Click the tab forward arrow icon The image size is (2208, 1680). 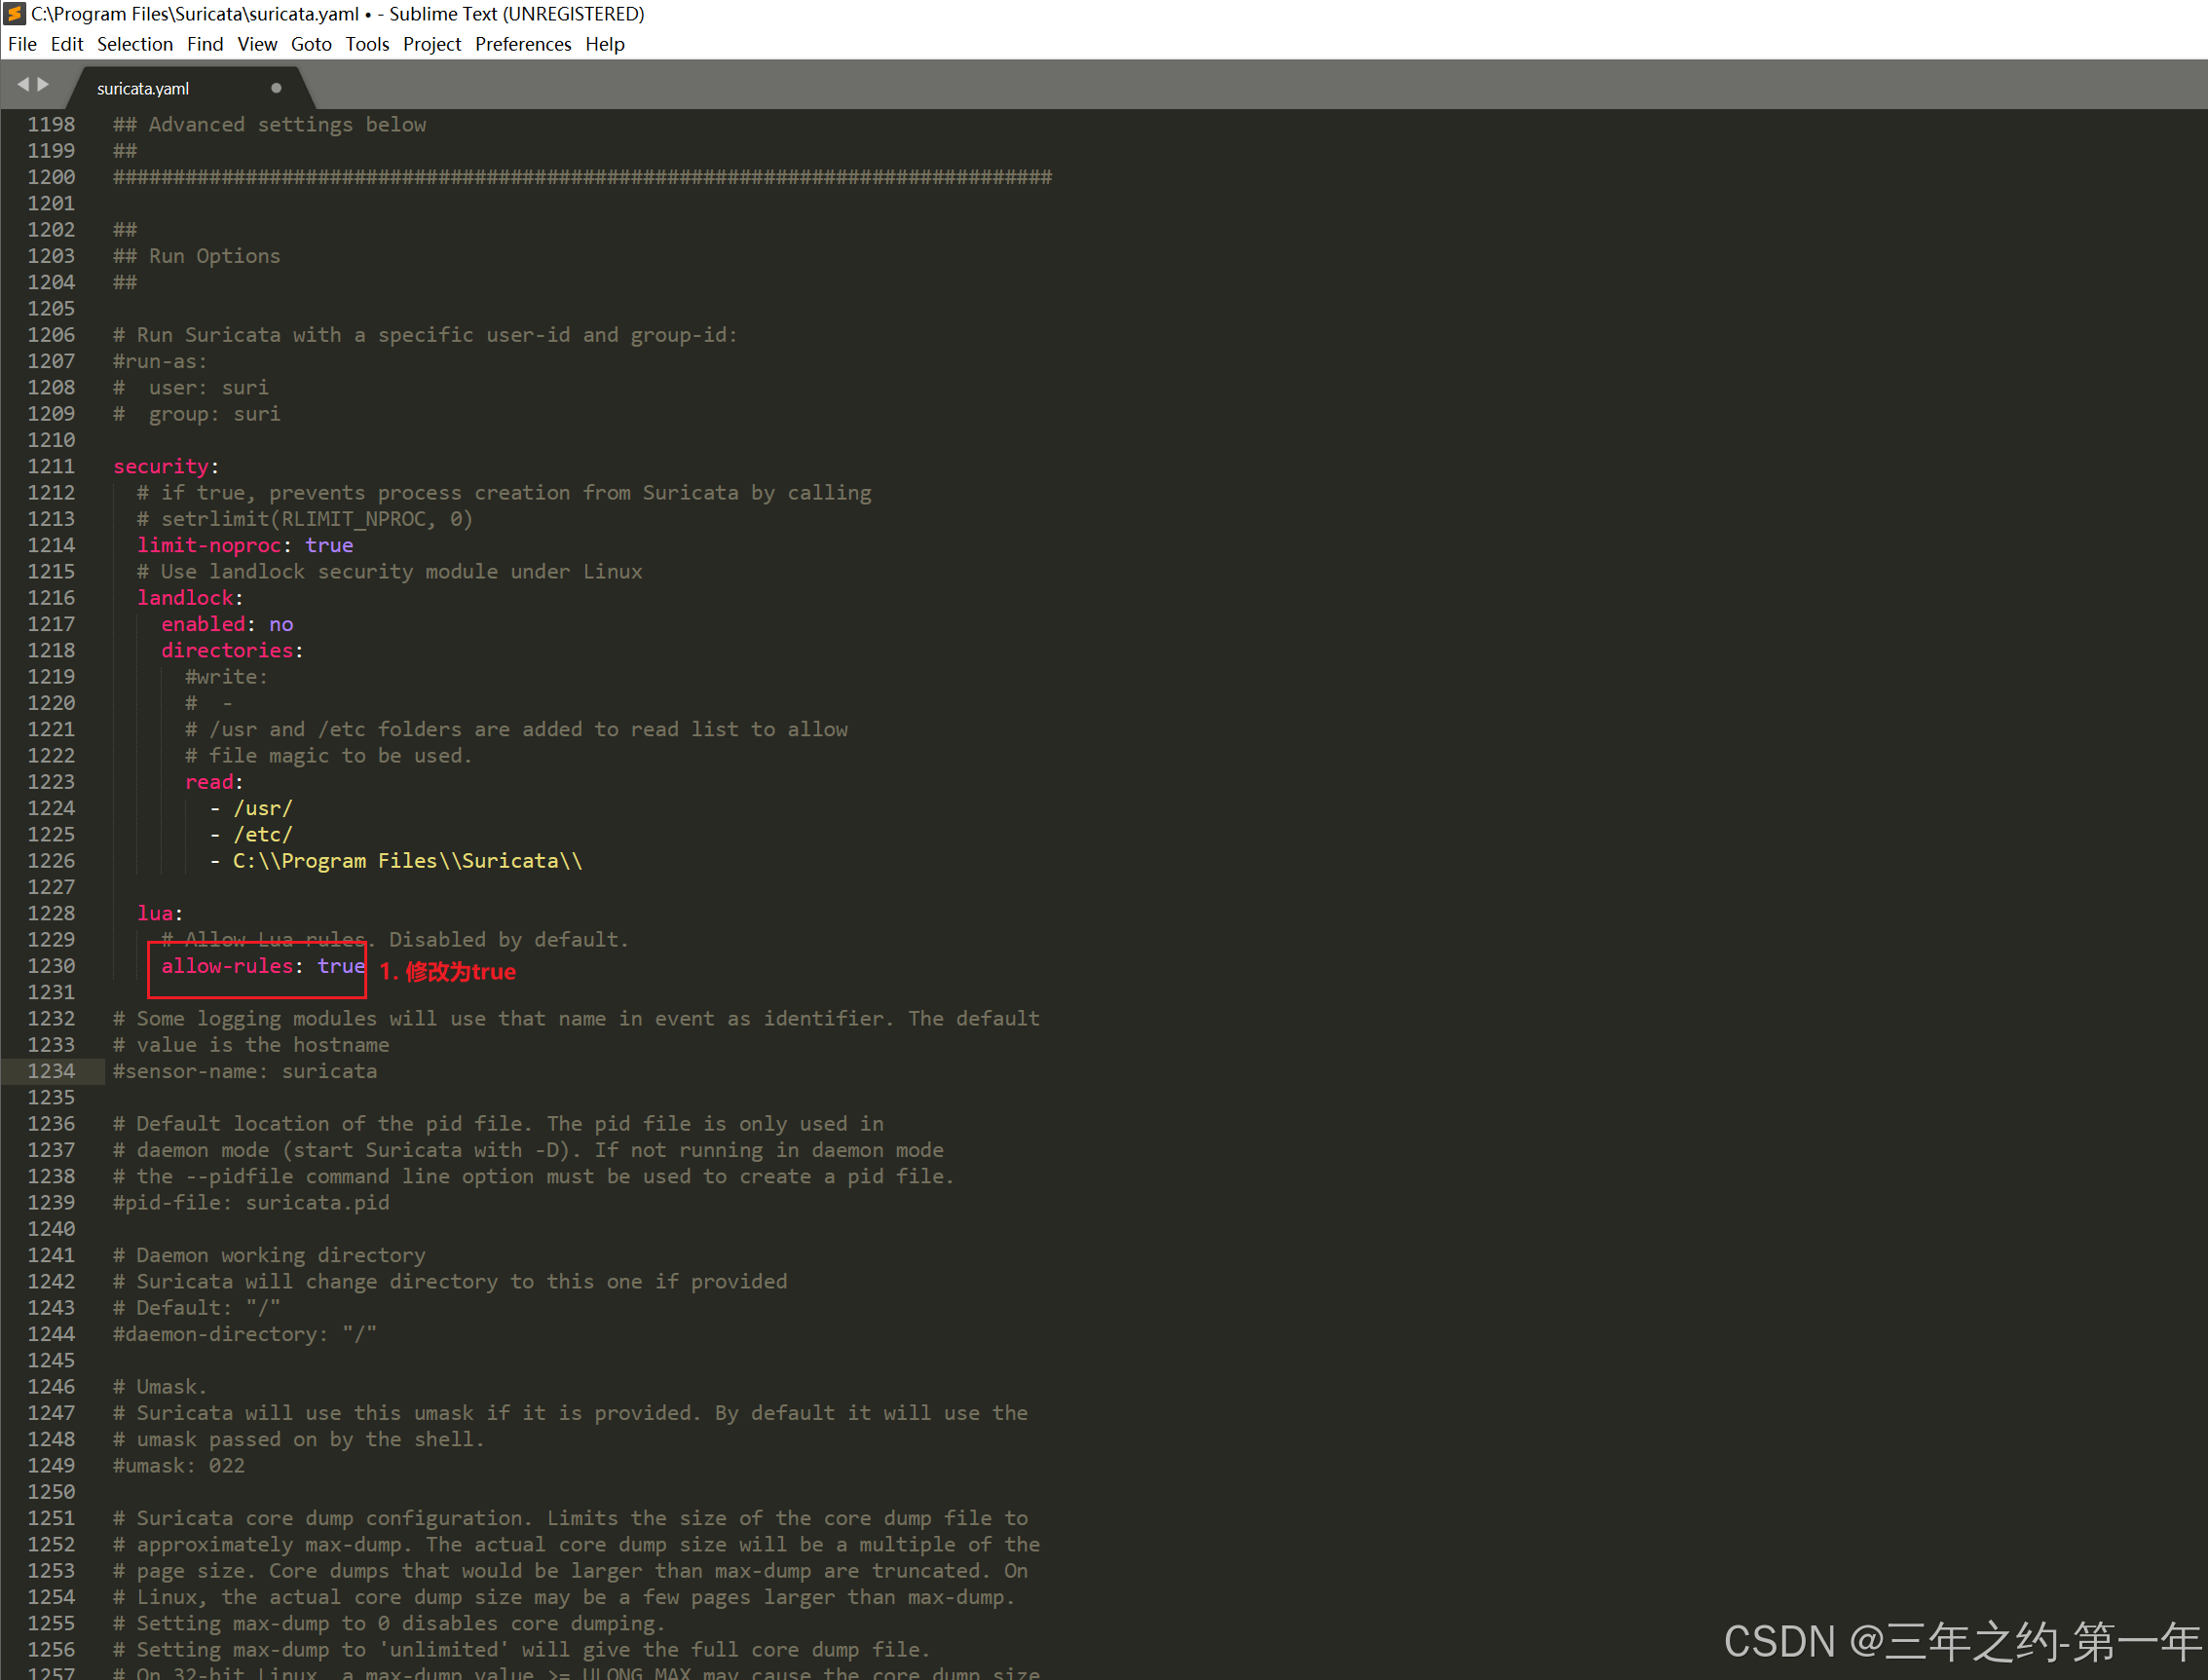point(43,85)
